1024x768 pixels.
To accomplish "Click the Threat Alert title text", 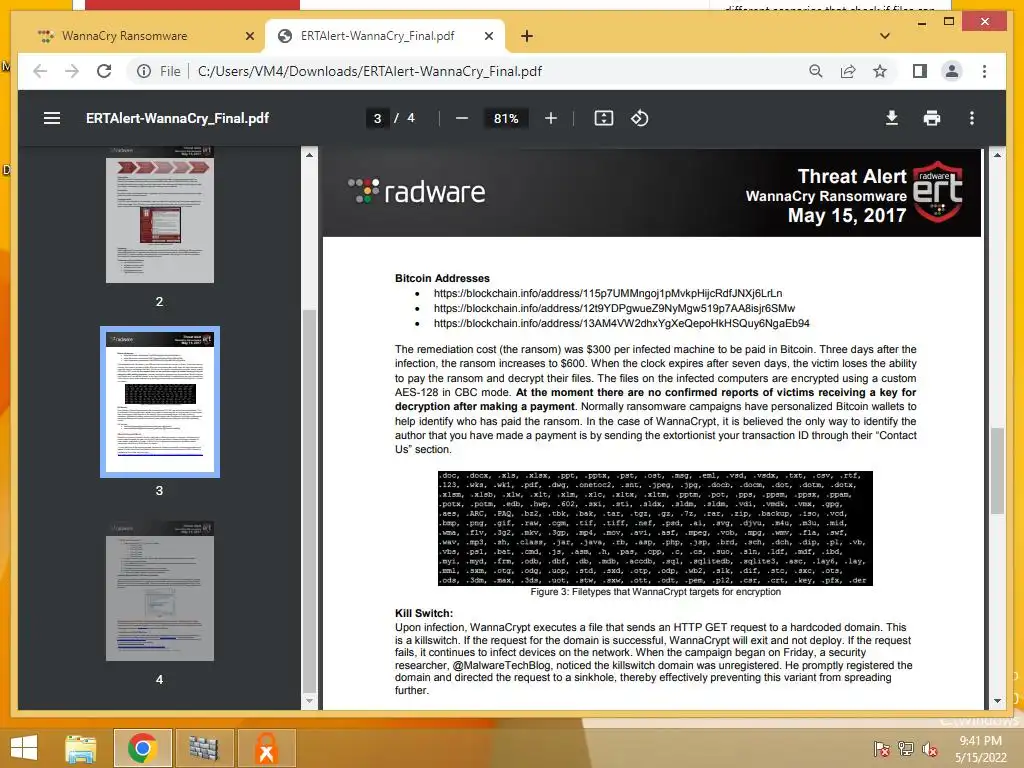I will click(x=852, y=176).
